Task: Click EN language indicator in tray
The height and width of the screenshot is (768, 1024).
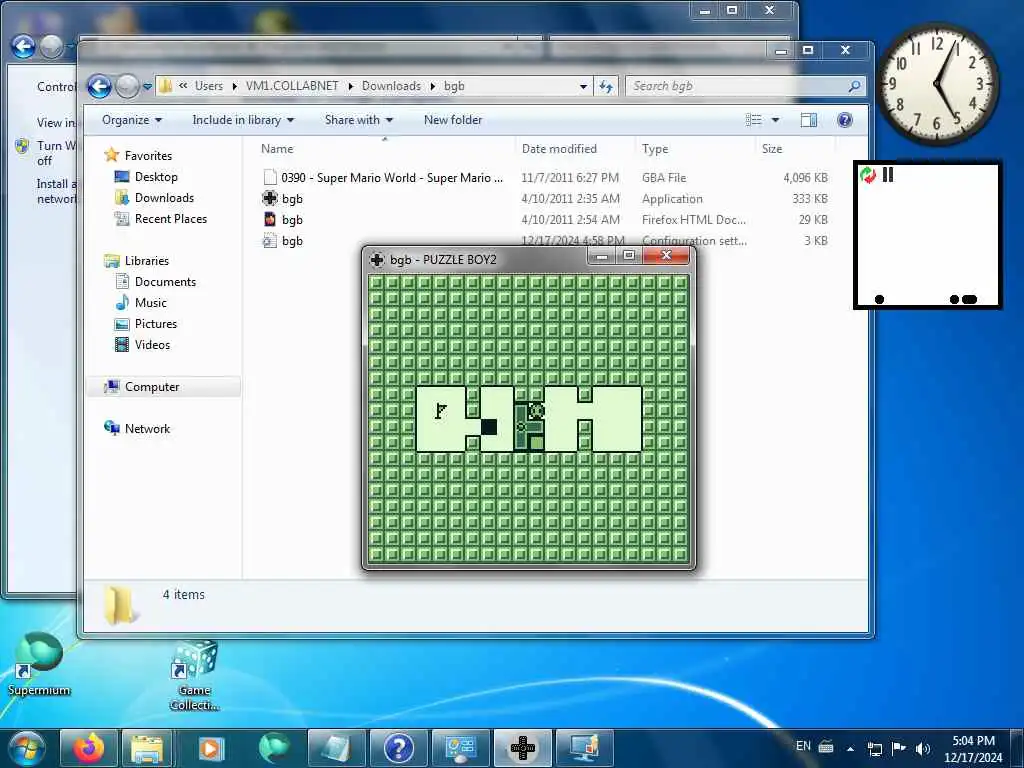Action: click(803, 746)
